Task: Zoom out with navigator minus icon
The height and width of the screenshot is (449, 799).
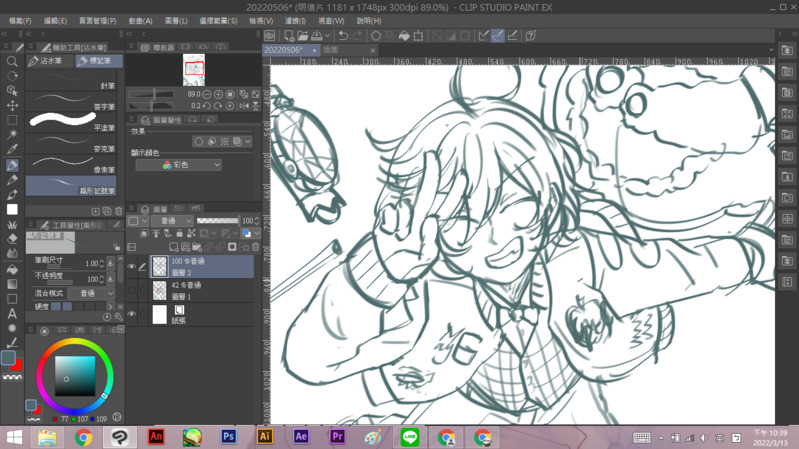Action: pyautogui.click(x=207, y=94)
